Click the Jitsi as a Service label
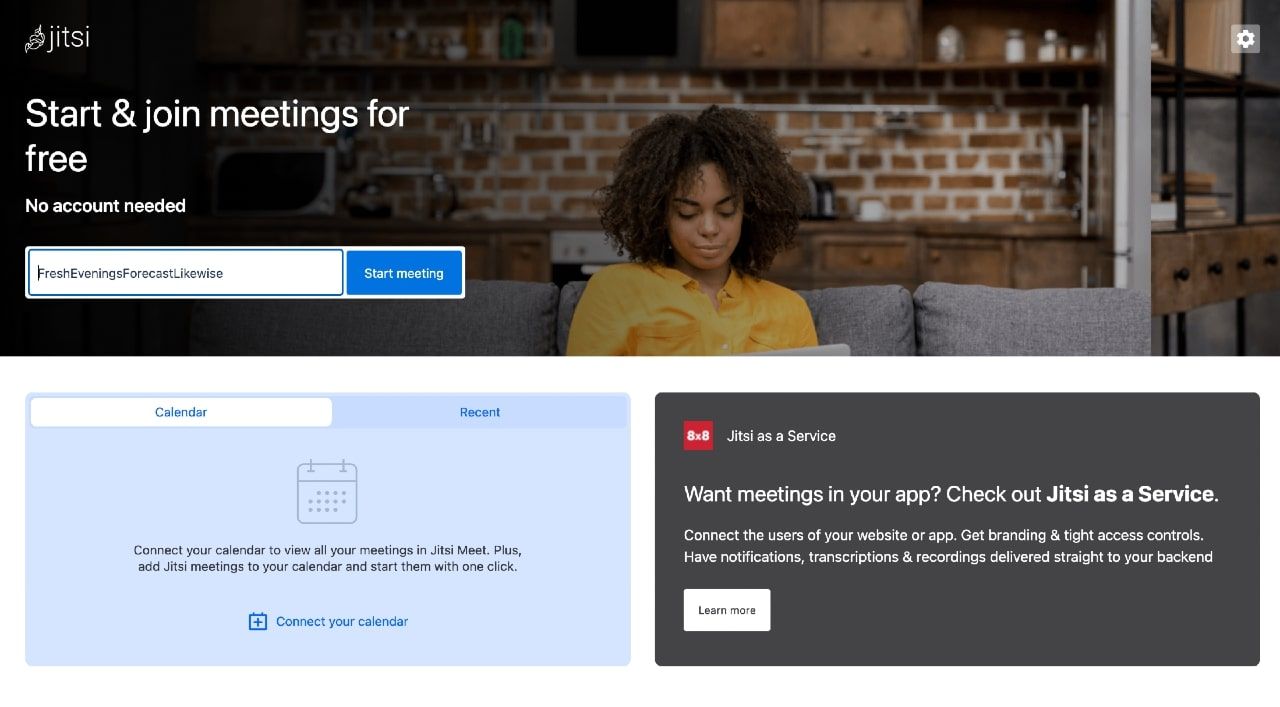The width and height of the screenshot is (1280, 707). click(781, 436)
